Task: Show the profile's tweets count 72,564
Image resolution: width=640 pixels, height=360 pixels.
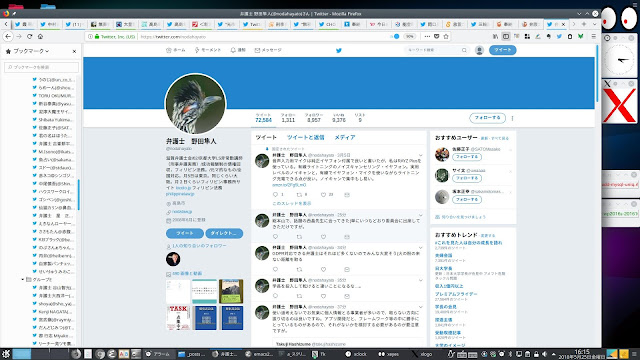Action: point(263,118)
